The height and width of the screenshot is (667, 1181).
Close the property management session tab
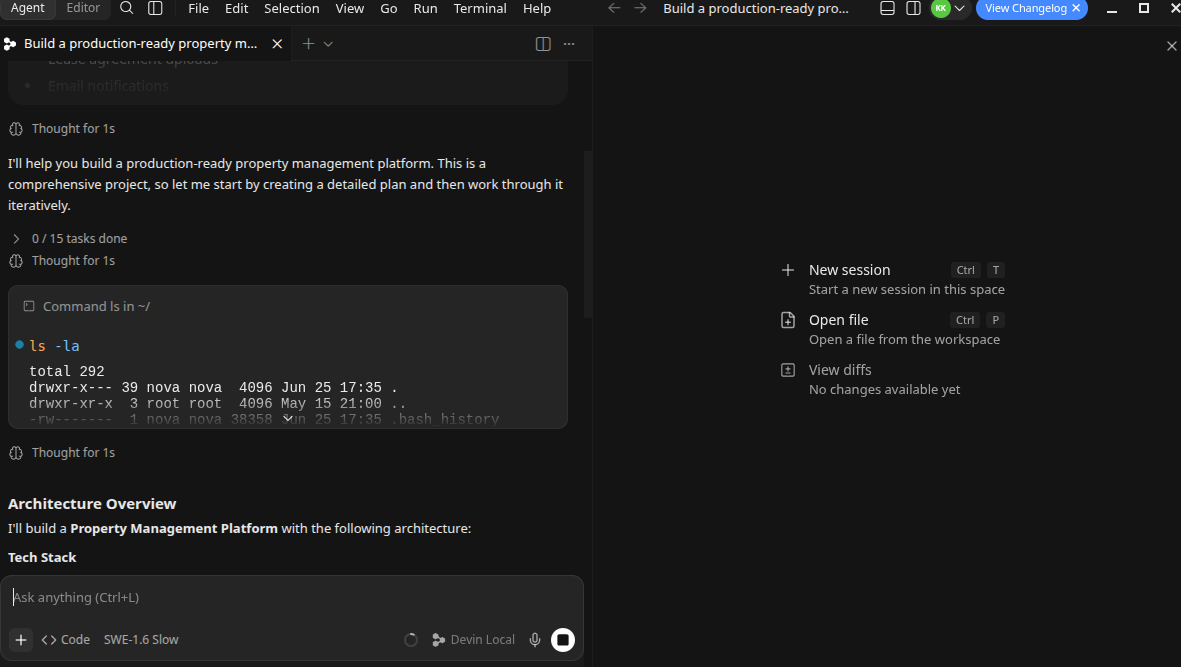tap(277, 44)
